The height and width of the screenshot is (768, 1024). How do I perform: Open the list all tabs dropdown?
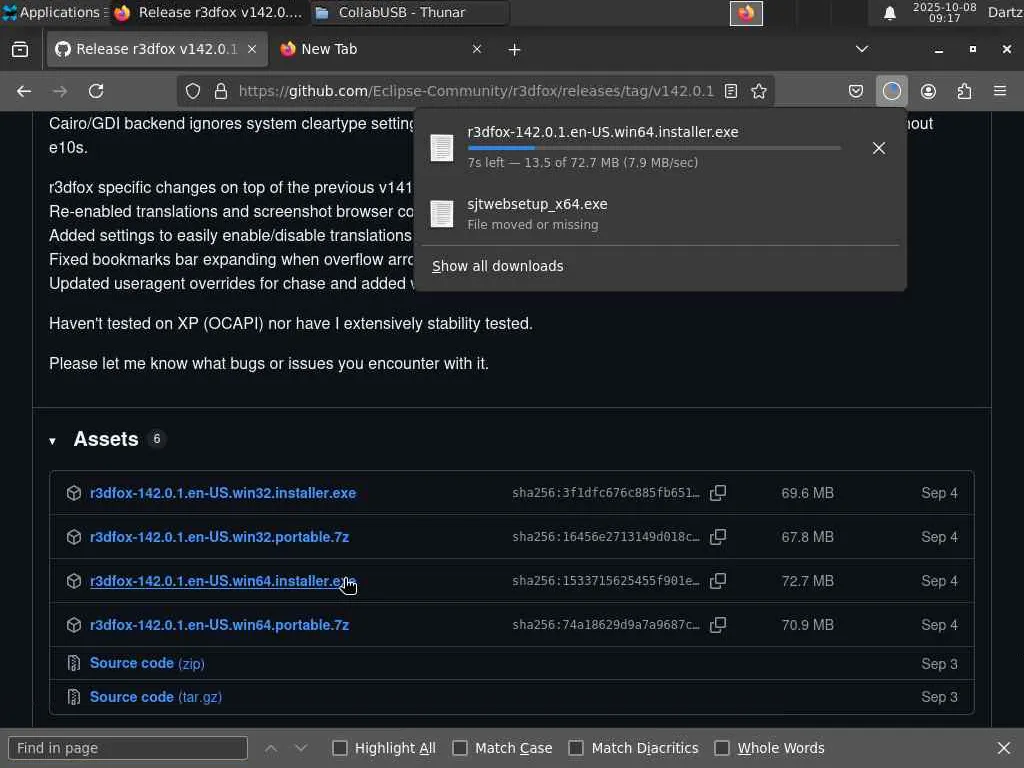click(x=862, y=50)
